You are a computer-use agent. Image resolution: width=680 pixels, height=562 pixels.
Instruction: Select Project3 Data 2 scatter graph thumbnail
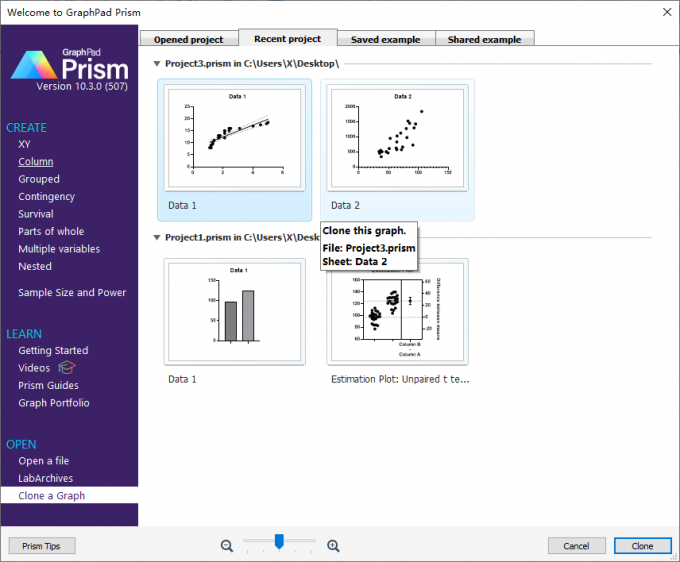[x=397, y=138]
